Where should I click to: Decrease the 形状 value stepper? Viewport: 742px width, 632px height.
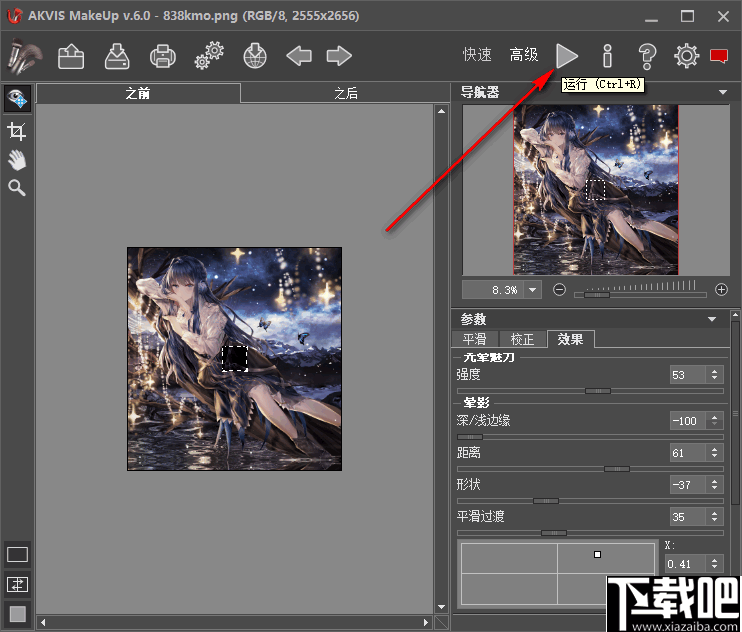click(715, 489)
